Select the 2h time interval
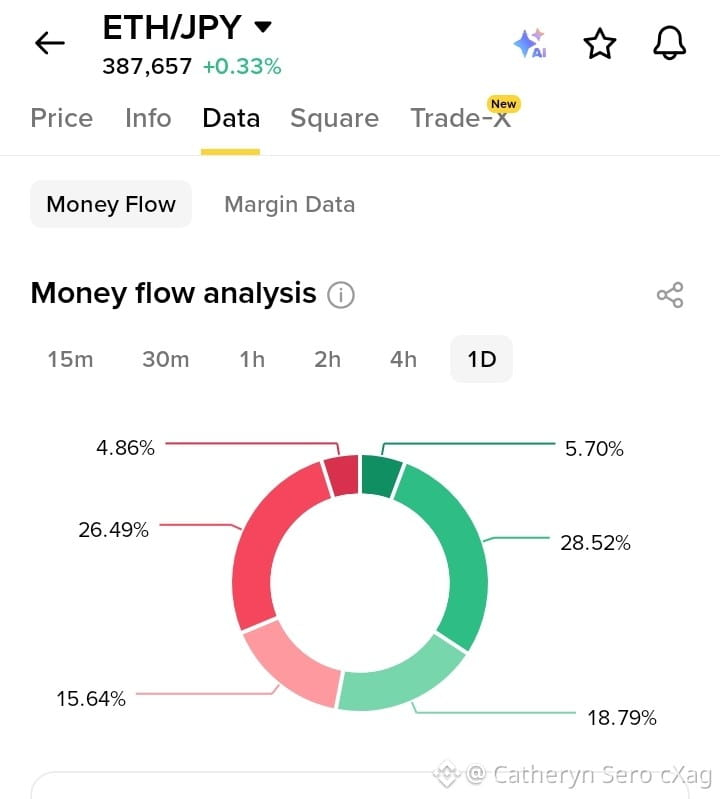Screen dimensions: 720x799 point(327,359)
